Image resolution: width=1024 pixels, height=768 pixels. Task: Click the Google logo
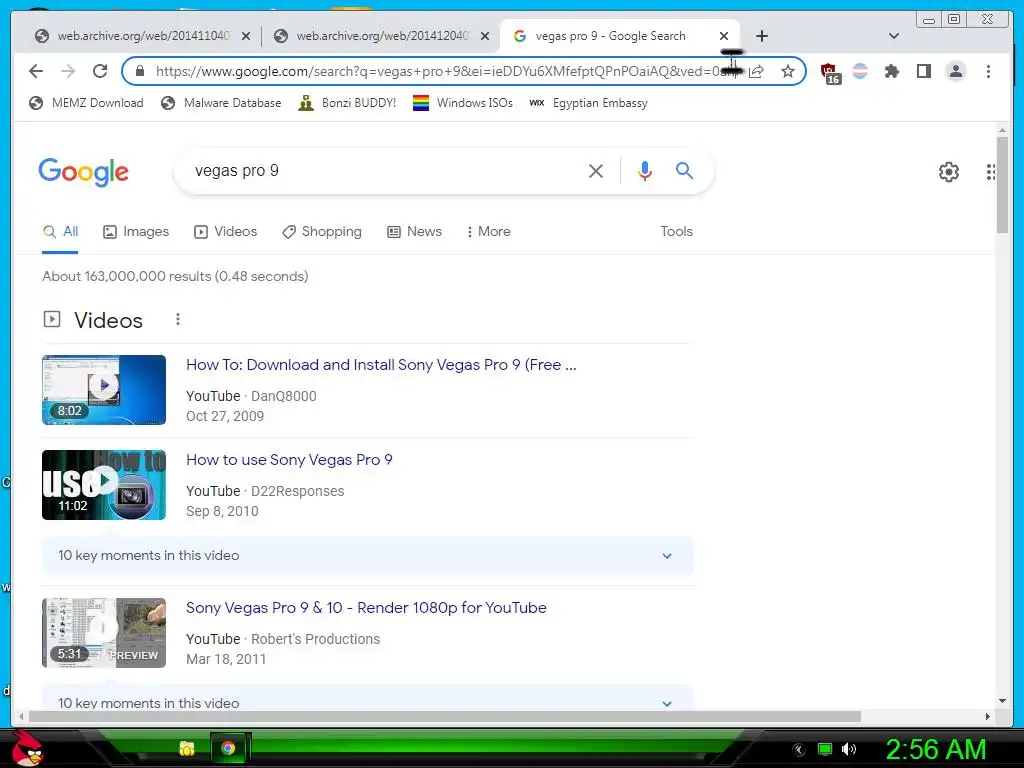click(84, 172)
